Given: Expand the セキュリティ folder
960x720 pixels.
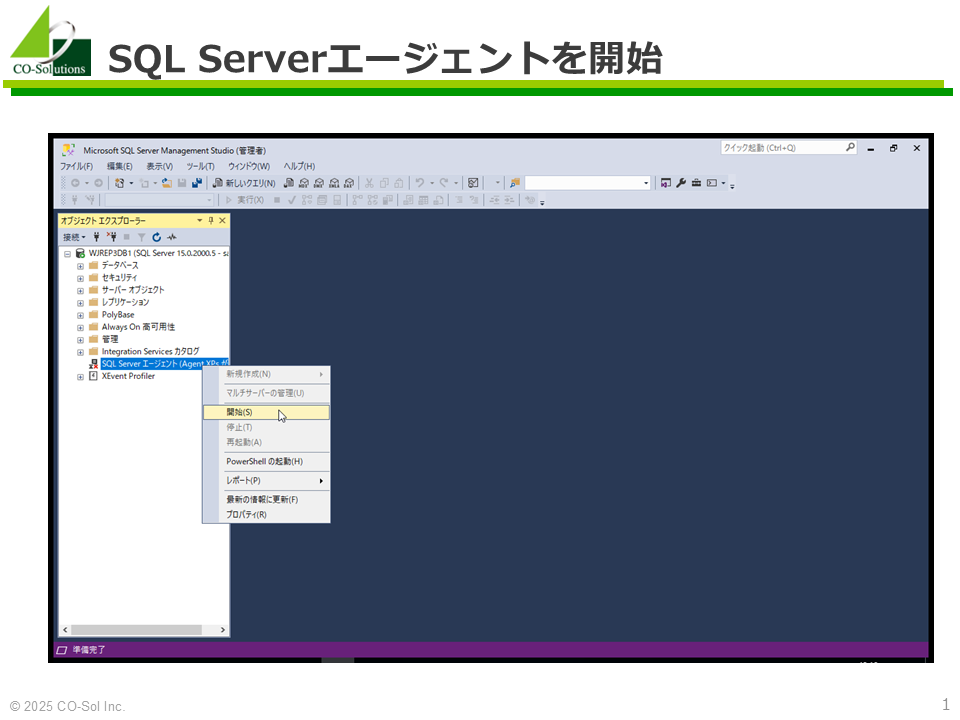Looking at the screenshot, I should 80,279.
